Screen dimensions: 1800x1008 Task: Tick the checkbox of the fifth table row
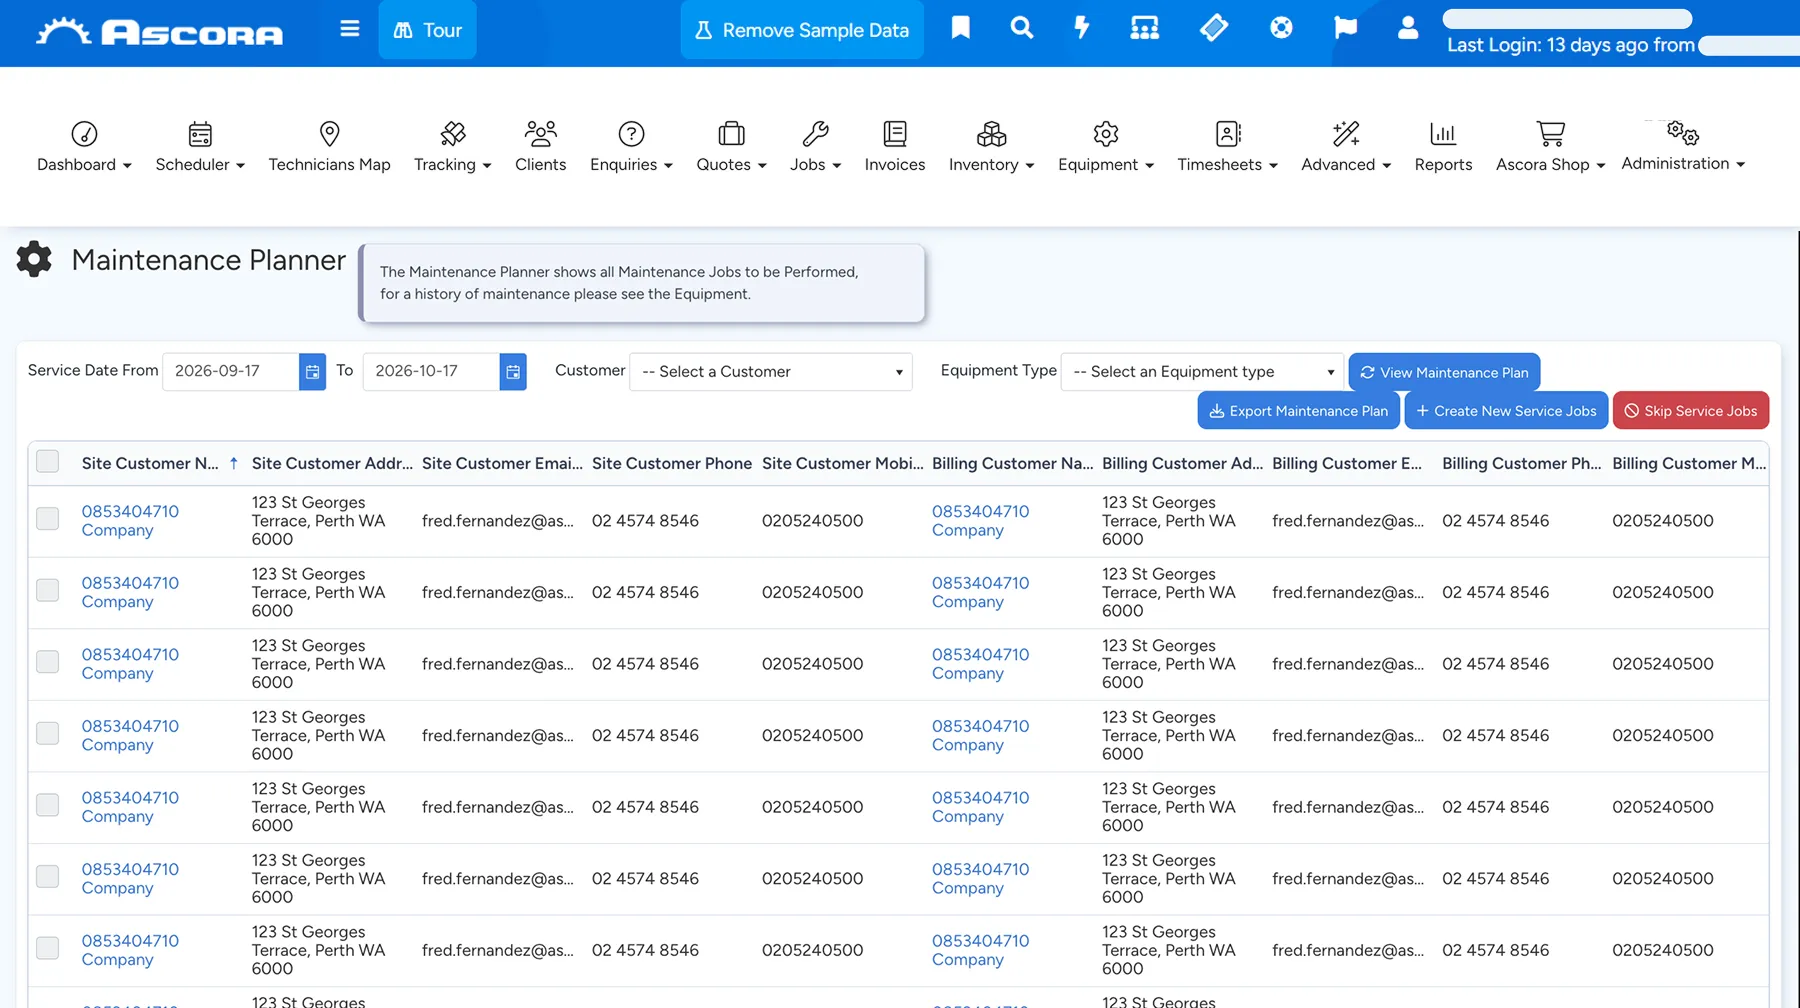coord(47,805)
